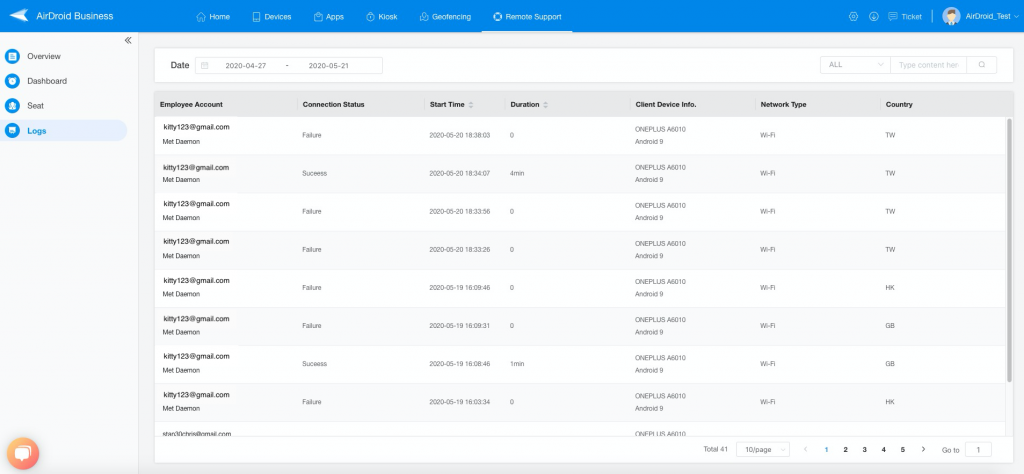The height and width of the screenshot is (474, 1024).
Task: Click the Network Type column header
Action: [x=783, y=104]
